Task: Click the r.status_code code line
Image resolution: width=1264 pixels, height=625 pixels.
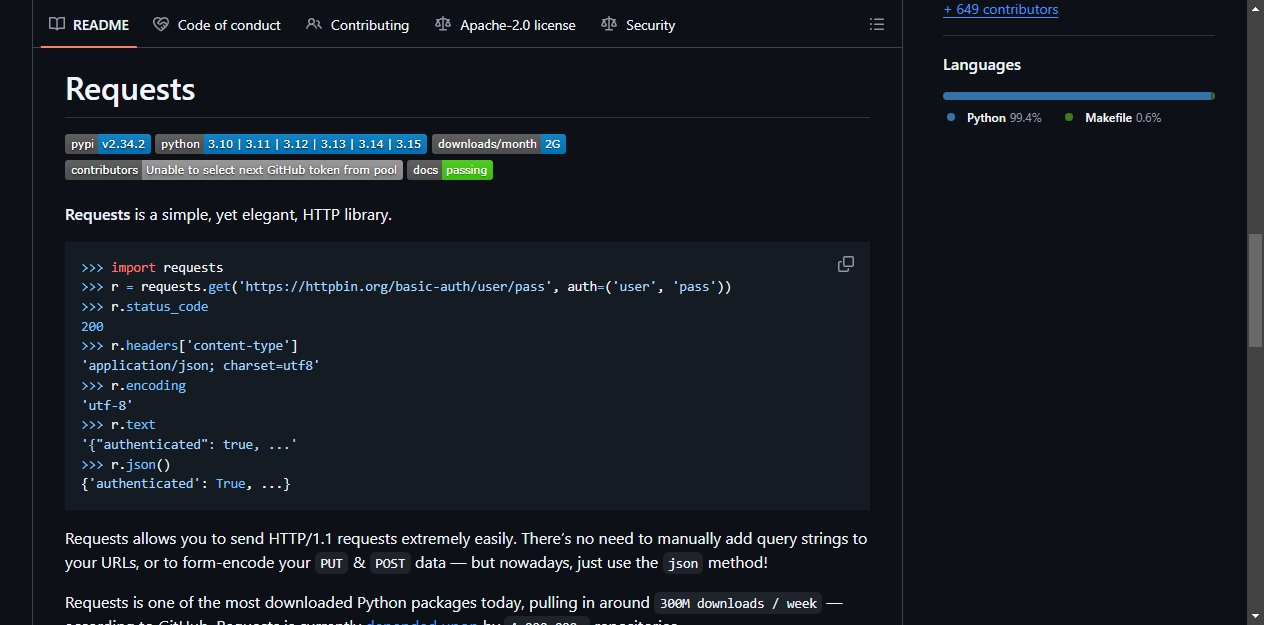Action: coord(145,306)
